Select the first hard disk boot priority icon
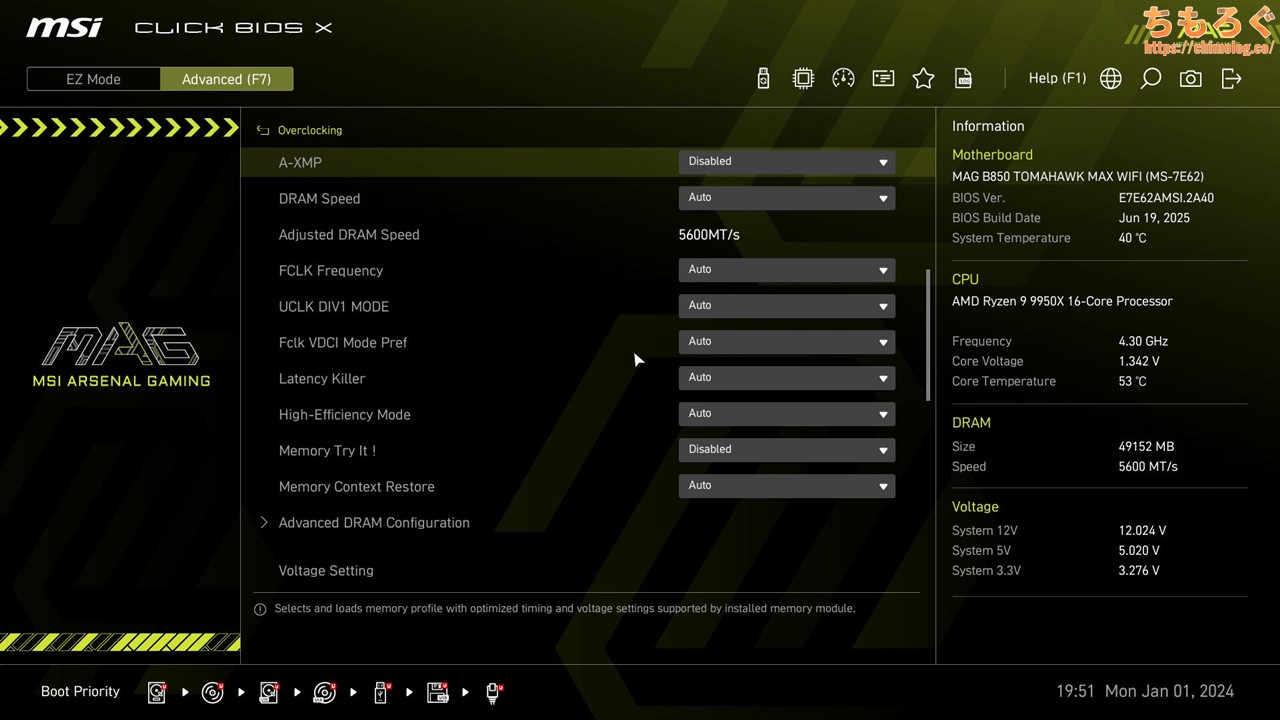Screen dimensions: 1280x720 (157, 692)
